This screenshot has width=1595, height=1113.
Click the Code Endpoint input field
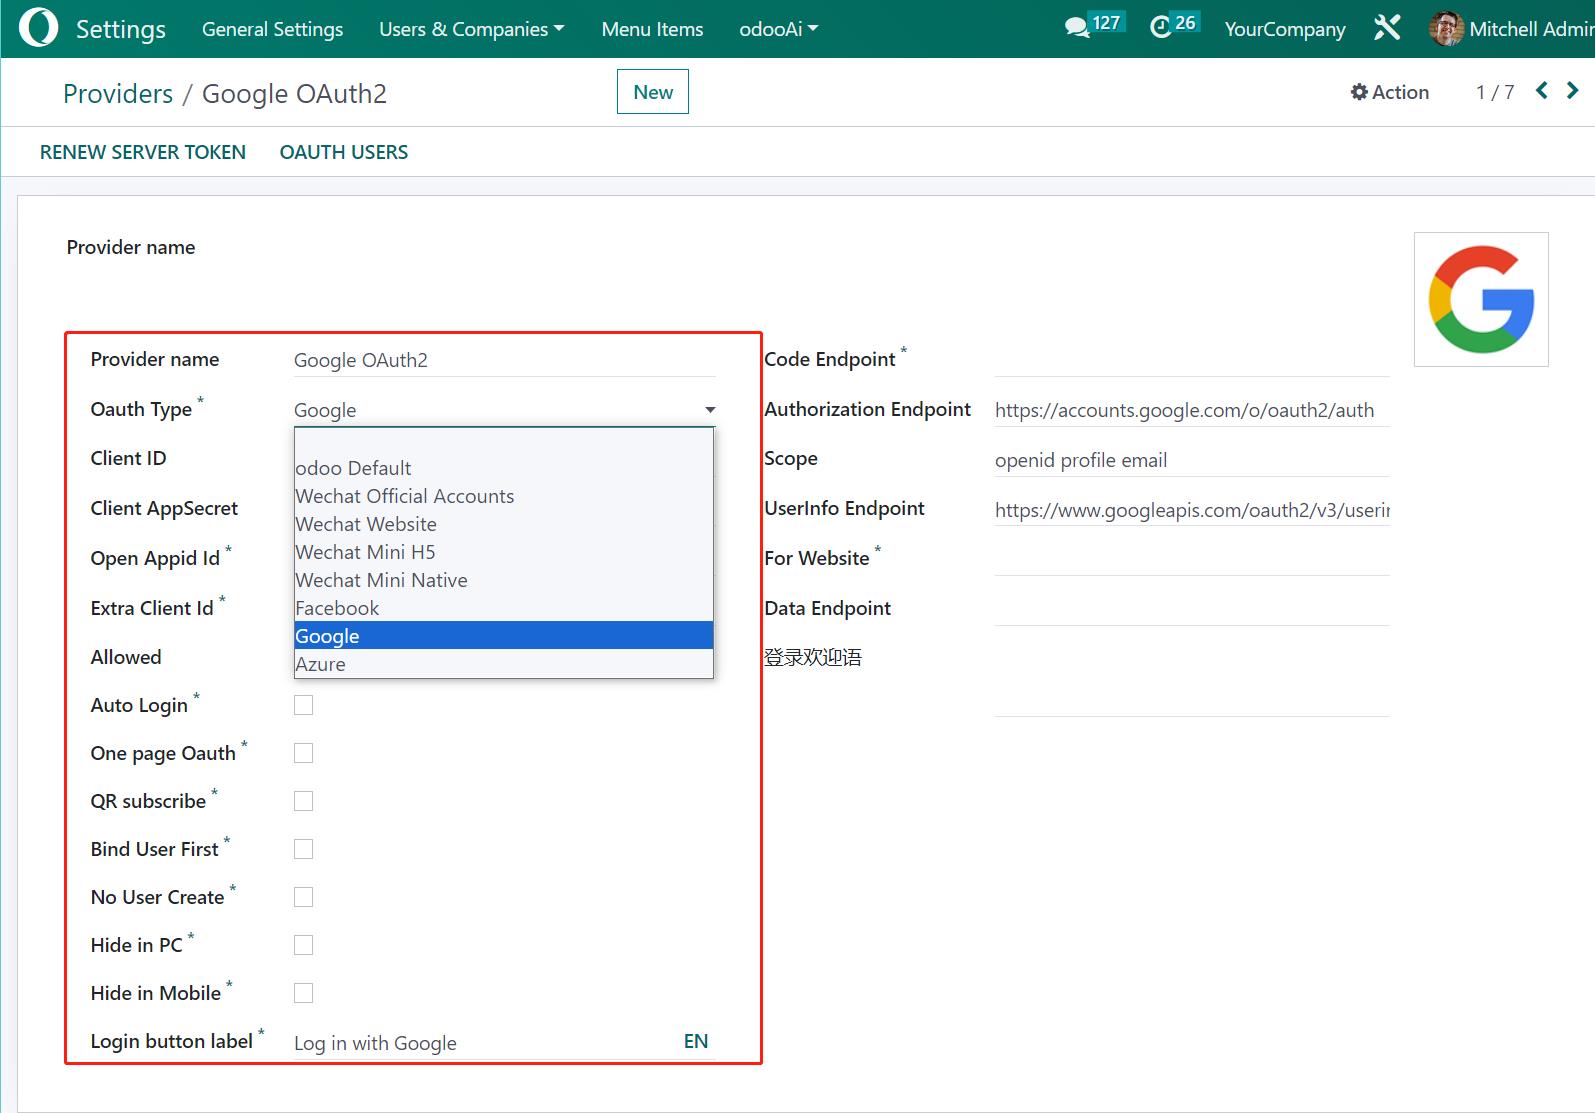pyautogui.click(x=1192, y=360)
